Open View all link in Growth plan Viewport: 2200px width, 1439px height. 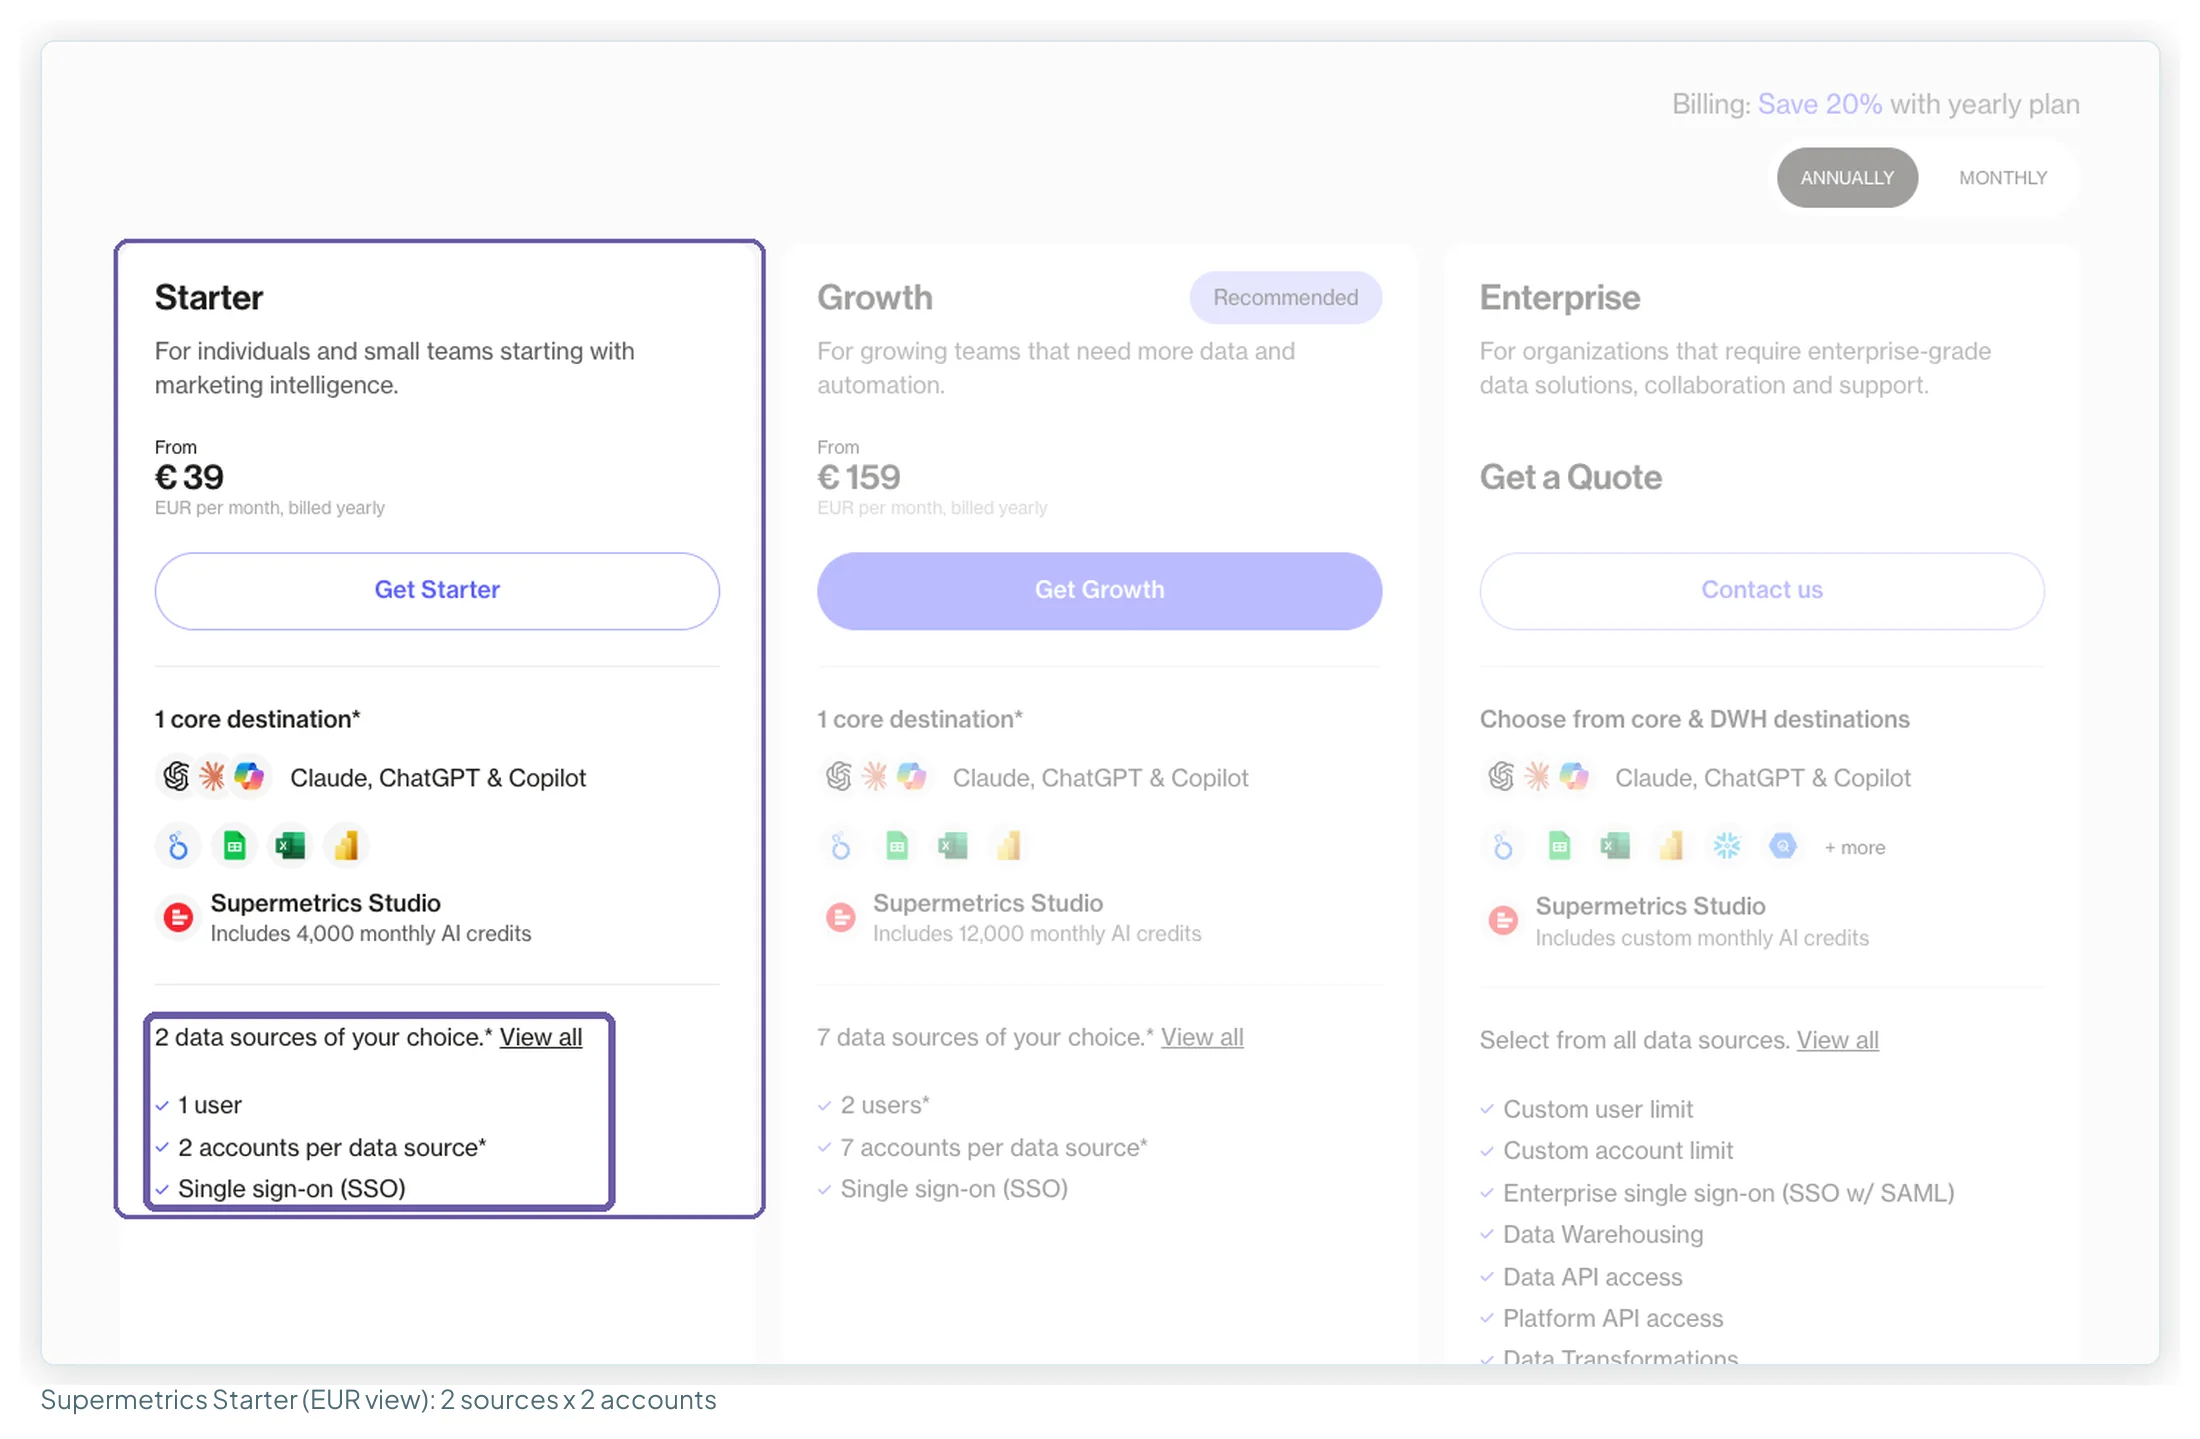pyautogui.click(x=1202, y=1038)
